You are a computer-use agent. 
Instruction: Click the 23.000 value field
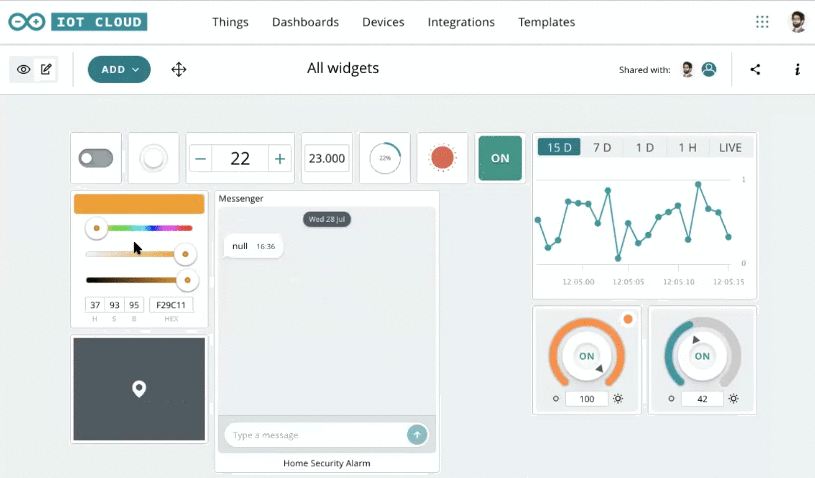coord(327,158)
